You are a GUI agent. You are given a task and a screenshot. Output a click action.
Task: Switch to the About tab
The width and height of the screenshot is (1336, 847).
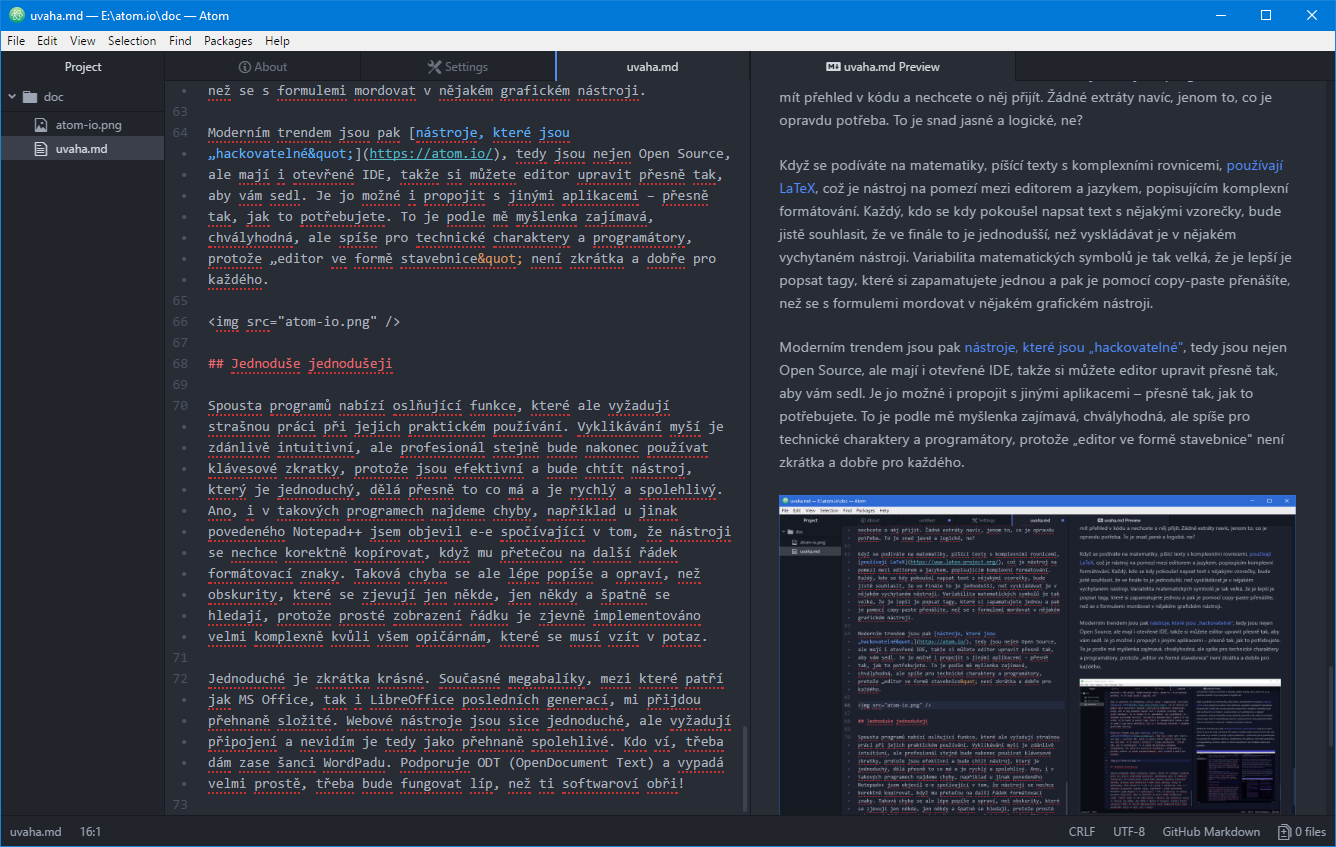261,67
